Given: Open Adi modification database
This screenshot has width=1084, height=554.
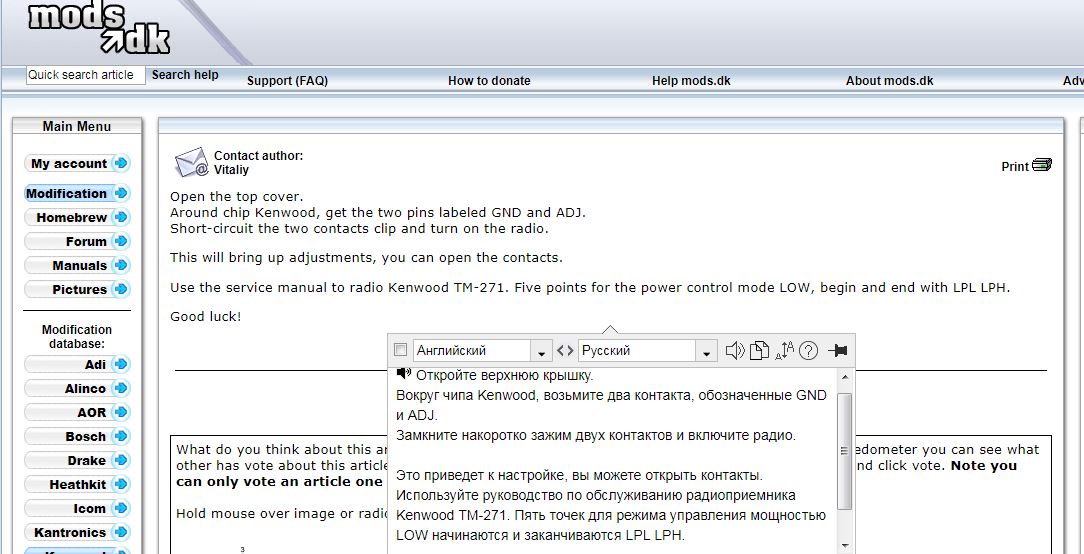Looking at the screenshot, I should (x=77, y=364).
